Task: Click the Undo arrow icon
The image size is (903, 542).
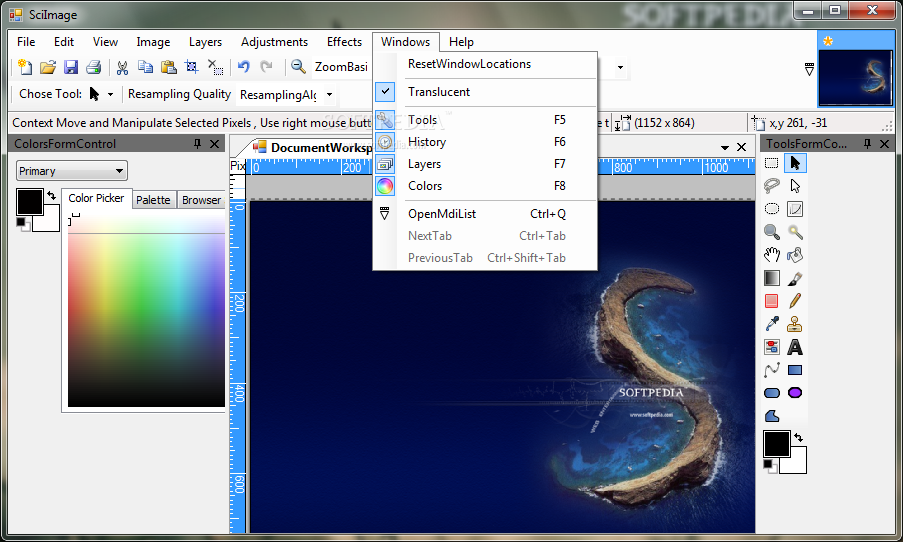Action: click(x=244, y=67)
